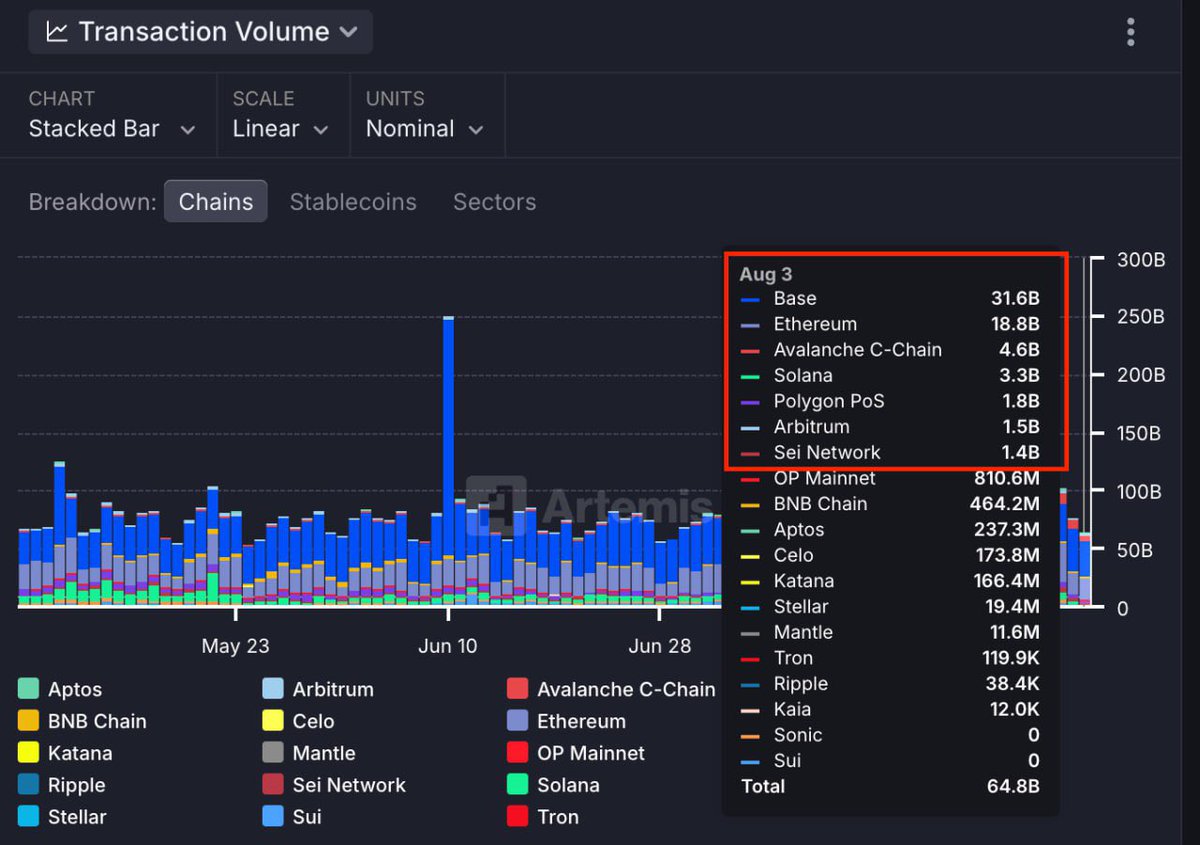The width and height of the screenshot is (1200, 845).
Task: Toggle the Ripple legend item
Action: [62, 785]
